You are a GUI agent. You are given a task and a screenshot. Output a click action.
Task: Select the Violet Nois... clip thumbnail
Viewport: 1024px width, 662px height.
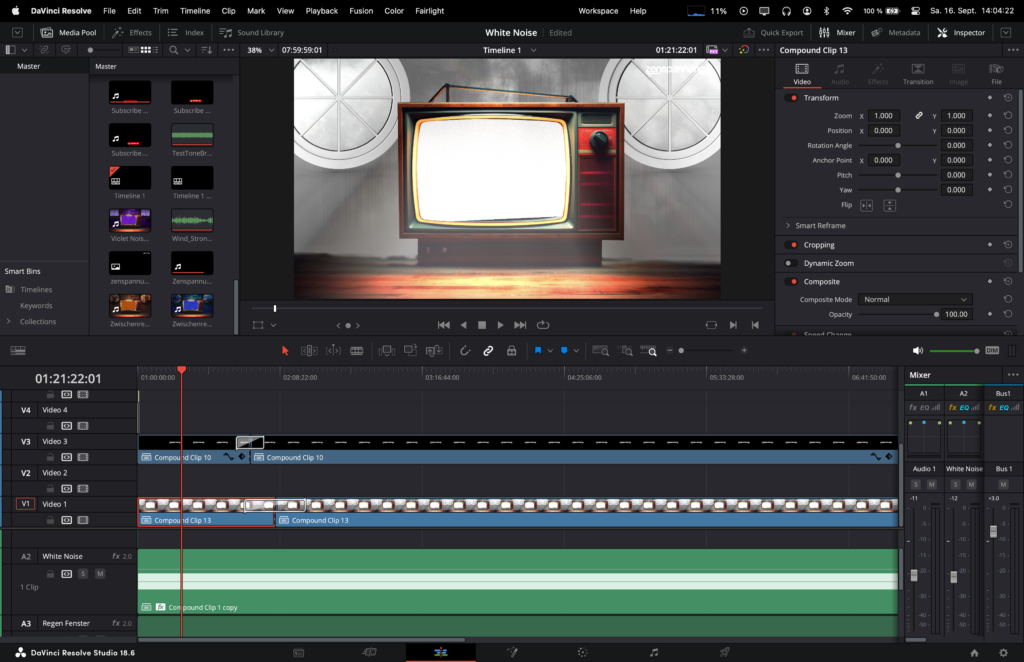point(130,221)
